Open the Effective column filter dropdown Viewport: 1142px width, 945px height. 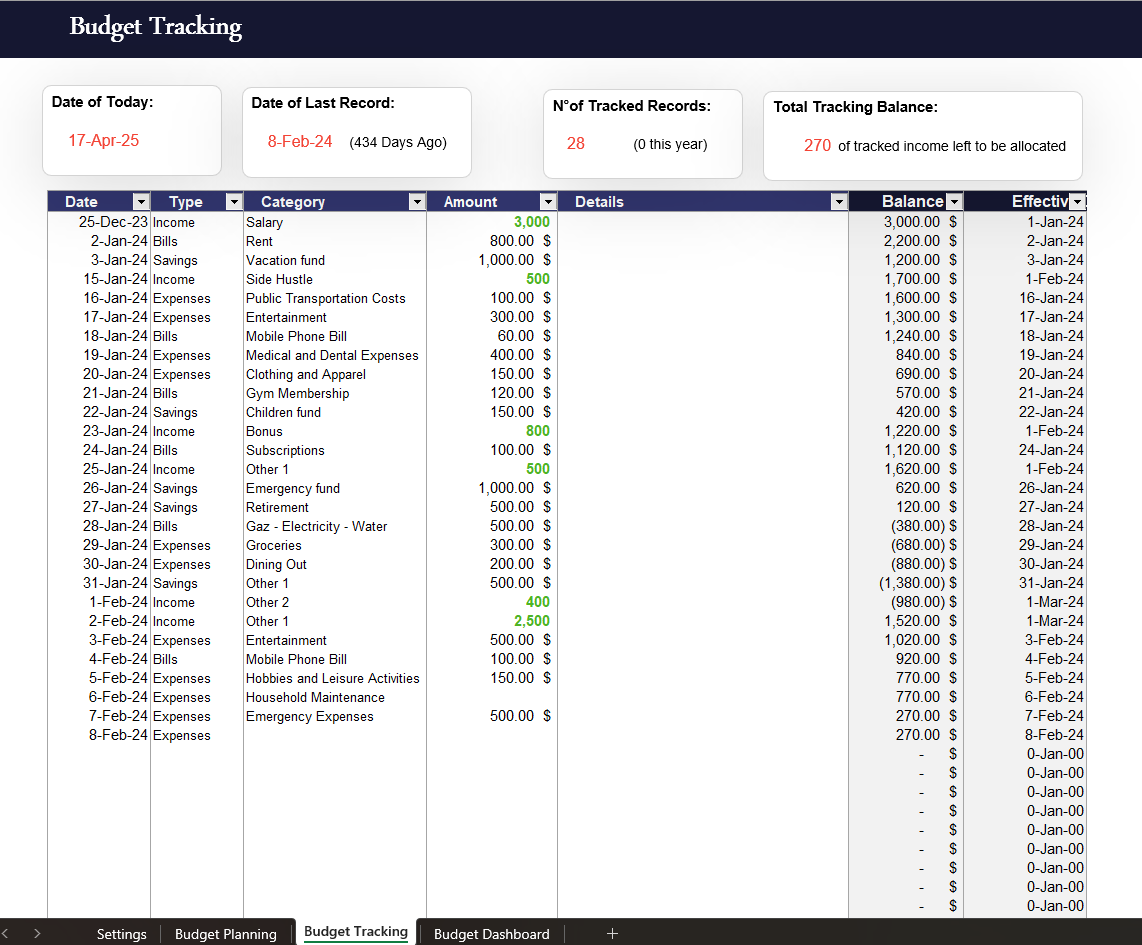point(1078,201)
